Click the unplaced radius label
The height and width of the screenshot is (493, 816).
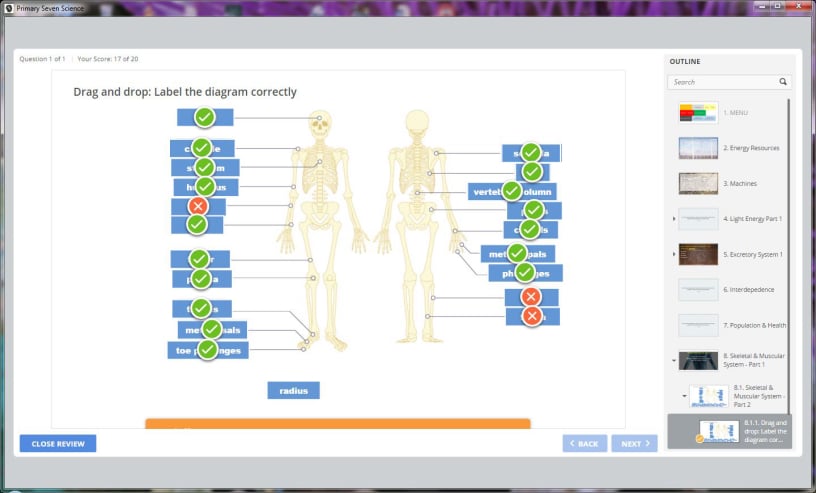293,391
